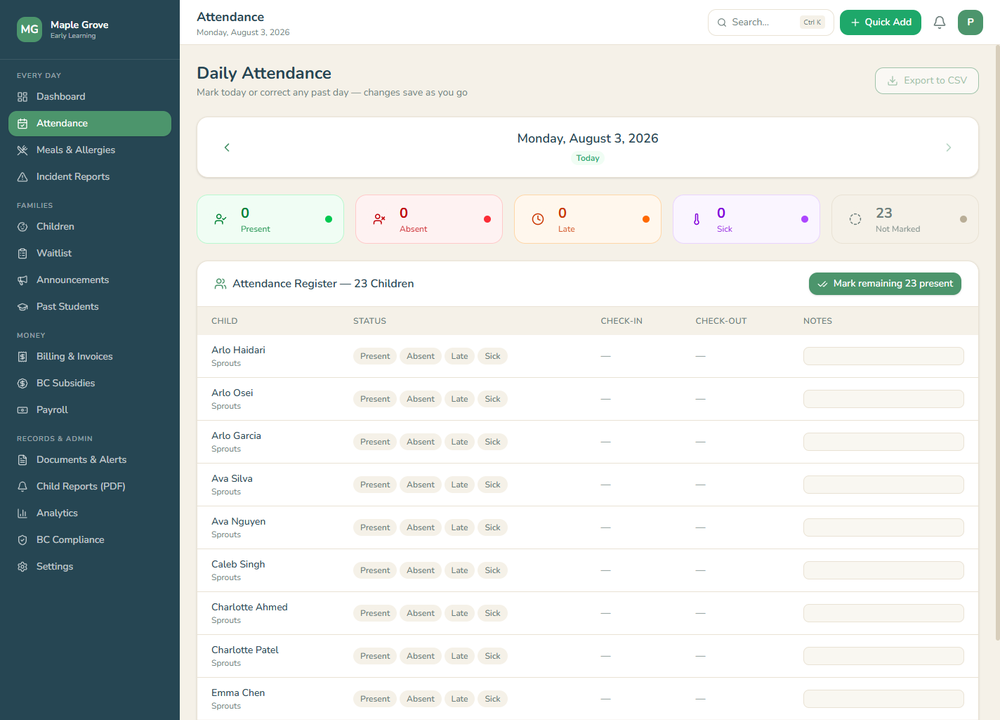Select the Attendance calendar icon in sidebar
The image size is (1000, 720).
click(22, 124)
